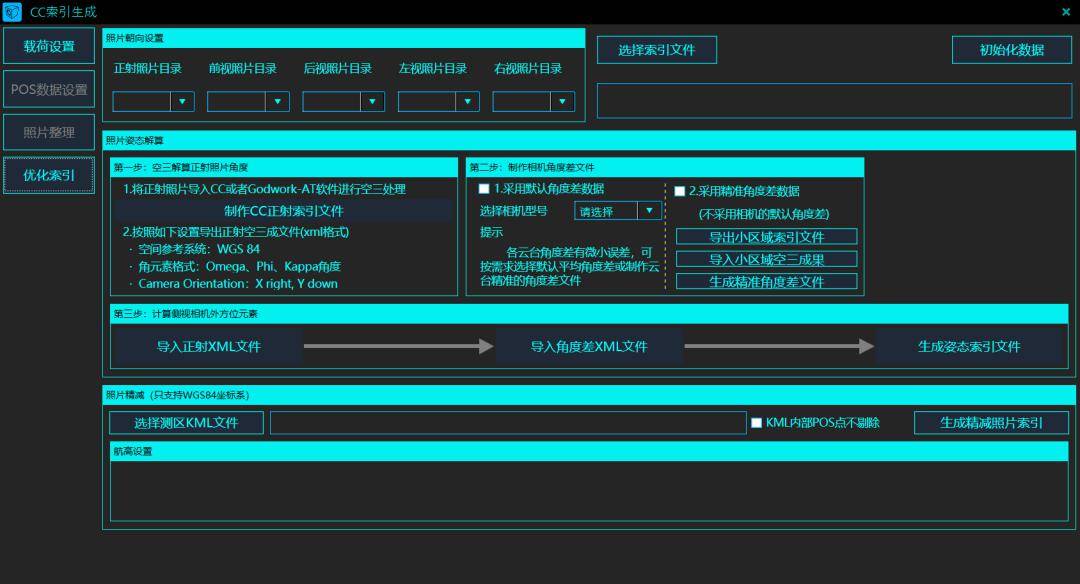Click the CC索引生成 app logo icon
This screenshot has height=584, width=1080.
(x=12, y=12)
